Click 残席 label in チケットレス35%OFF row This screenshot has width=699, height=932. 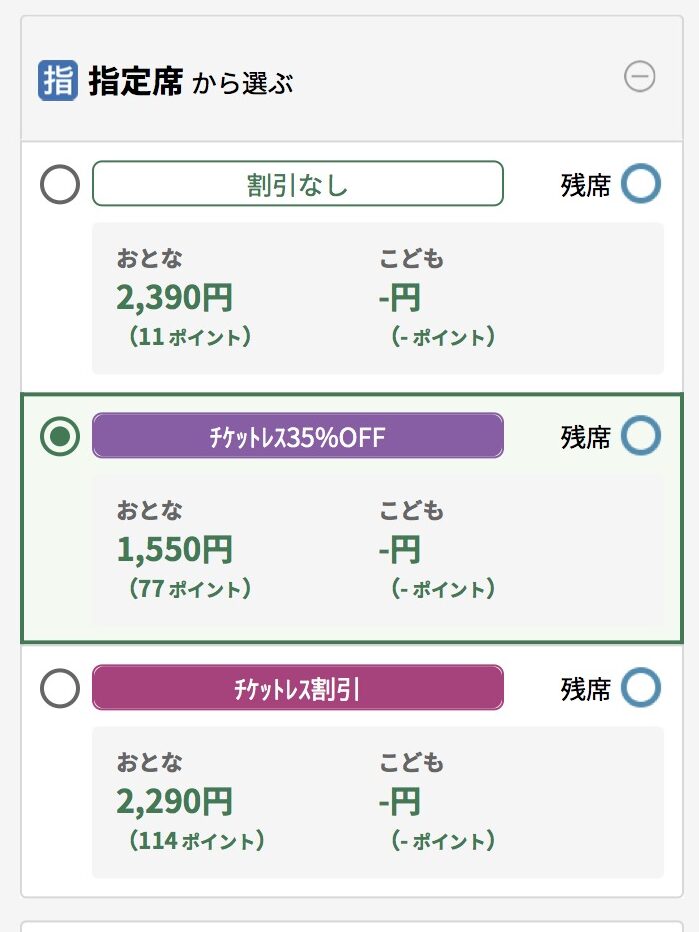(x=585, y=437)
